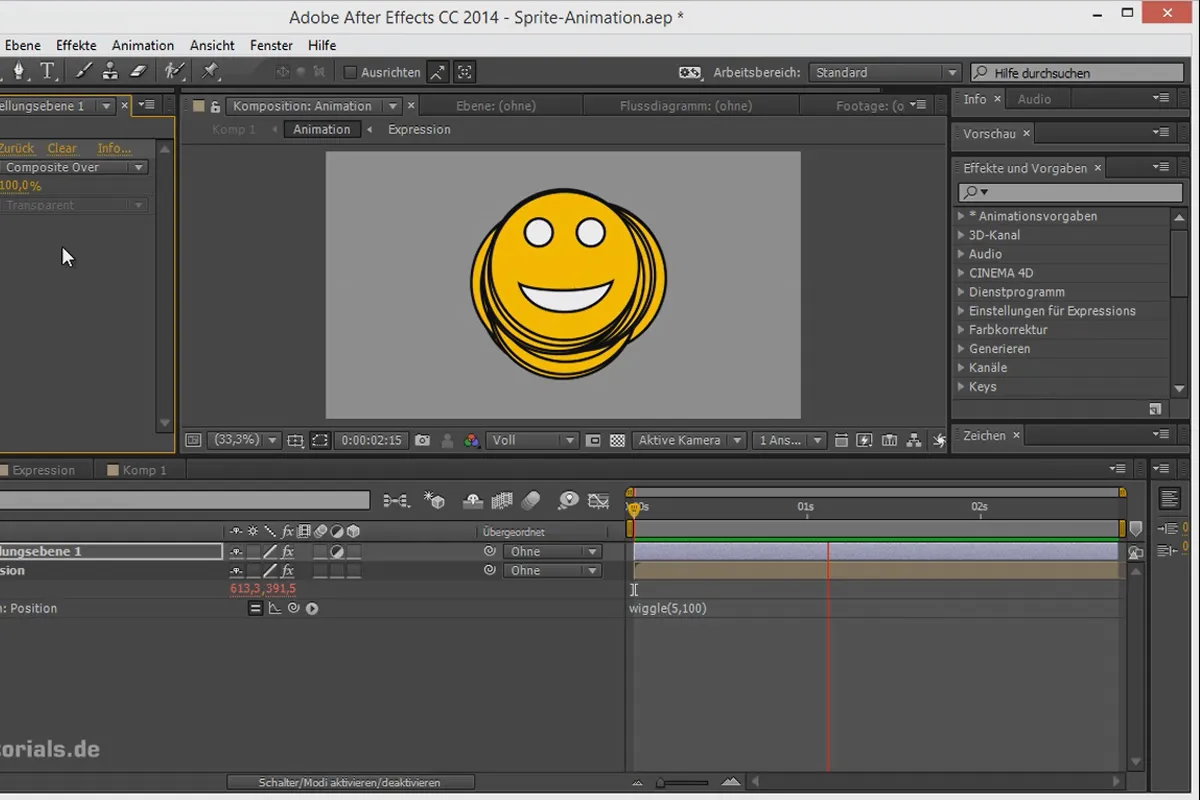Click Schalter/Modi aktivieren/deaktivieren button
The image size is (1200, 800).
pos(349,782)
